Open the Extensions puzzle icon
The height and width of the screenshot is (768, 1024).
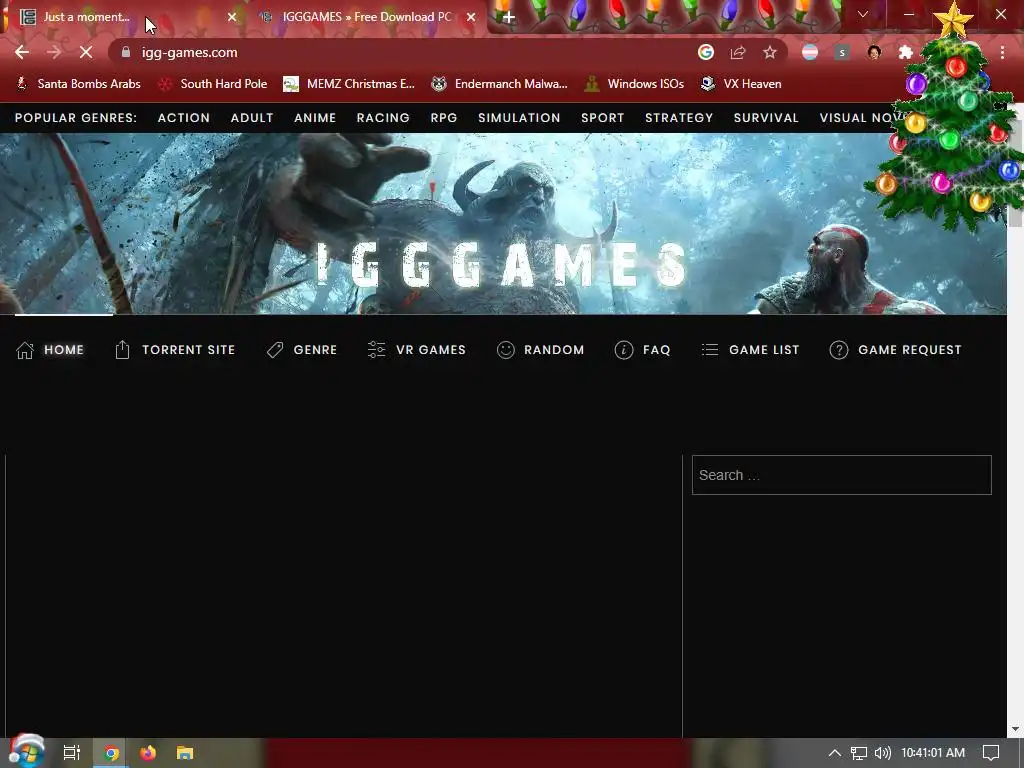pos(906,52)
